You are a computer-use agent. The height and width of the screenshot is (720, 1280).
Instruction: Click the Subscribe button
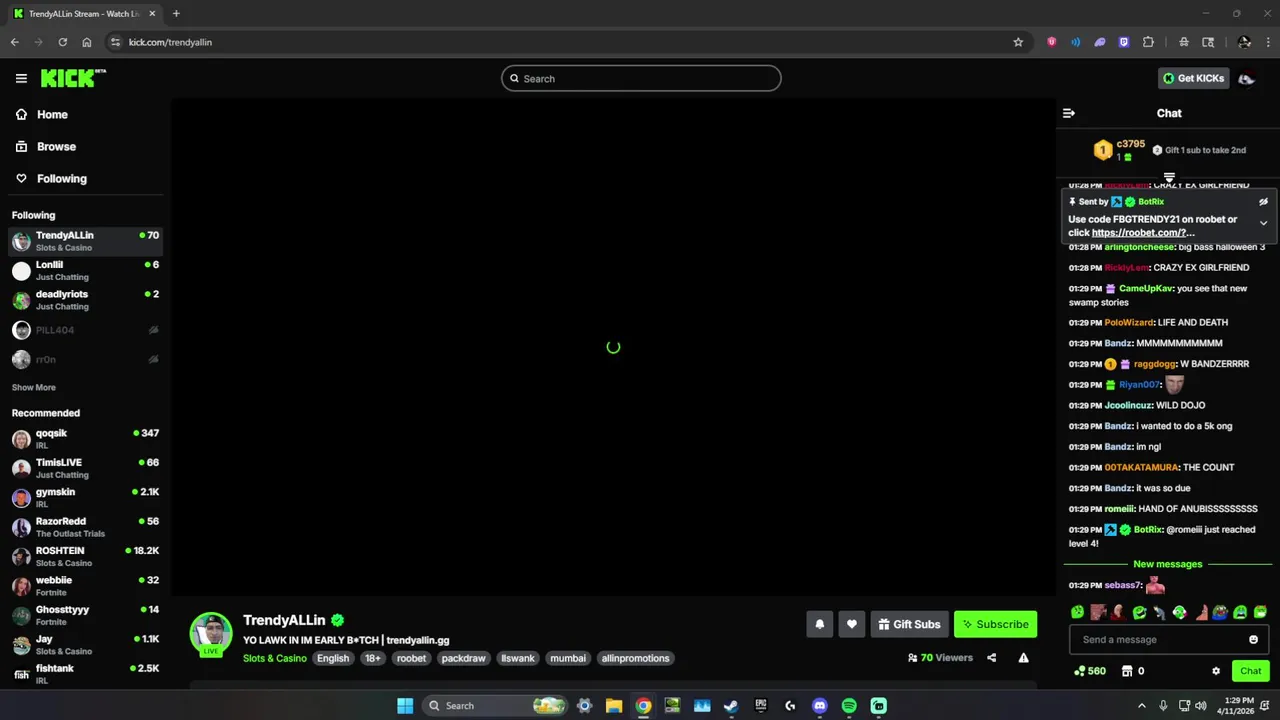(995, 624)
